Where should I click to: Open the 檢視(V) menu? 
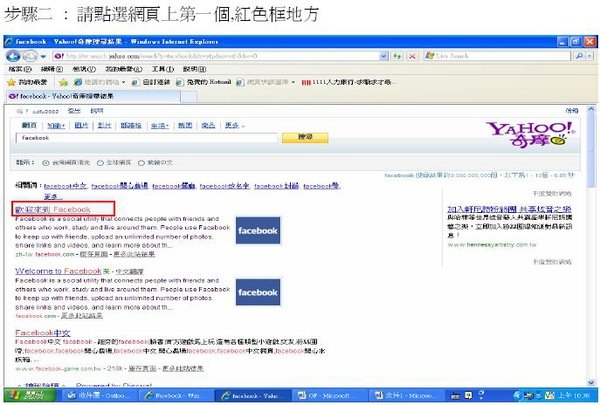pos(84,69)
